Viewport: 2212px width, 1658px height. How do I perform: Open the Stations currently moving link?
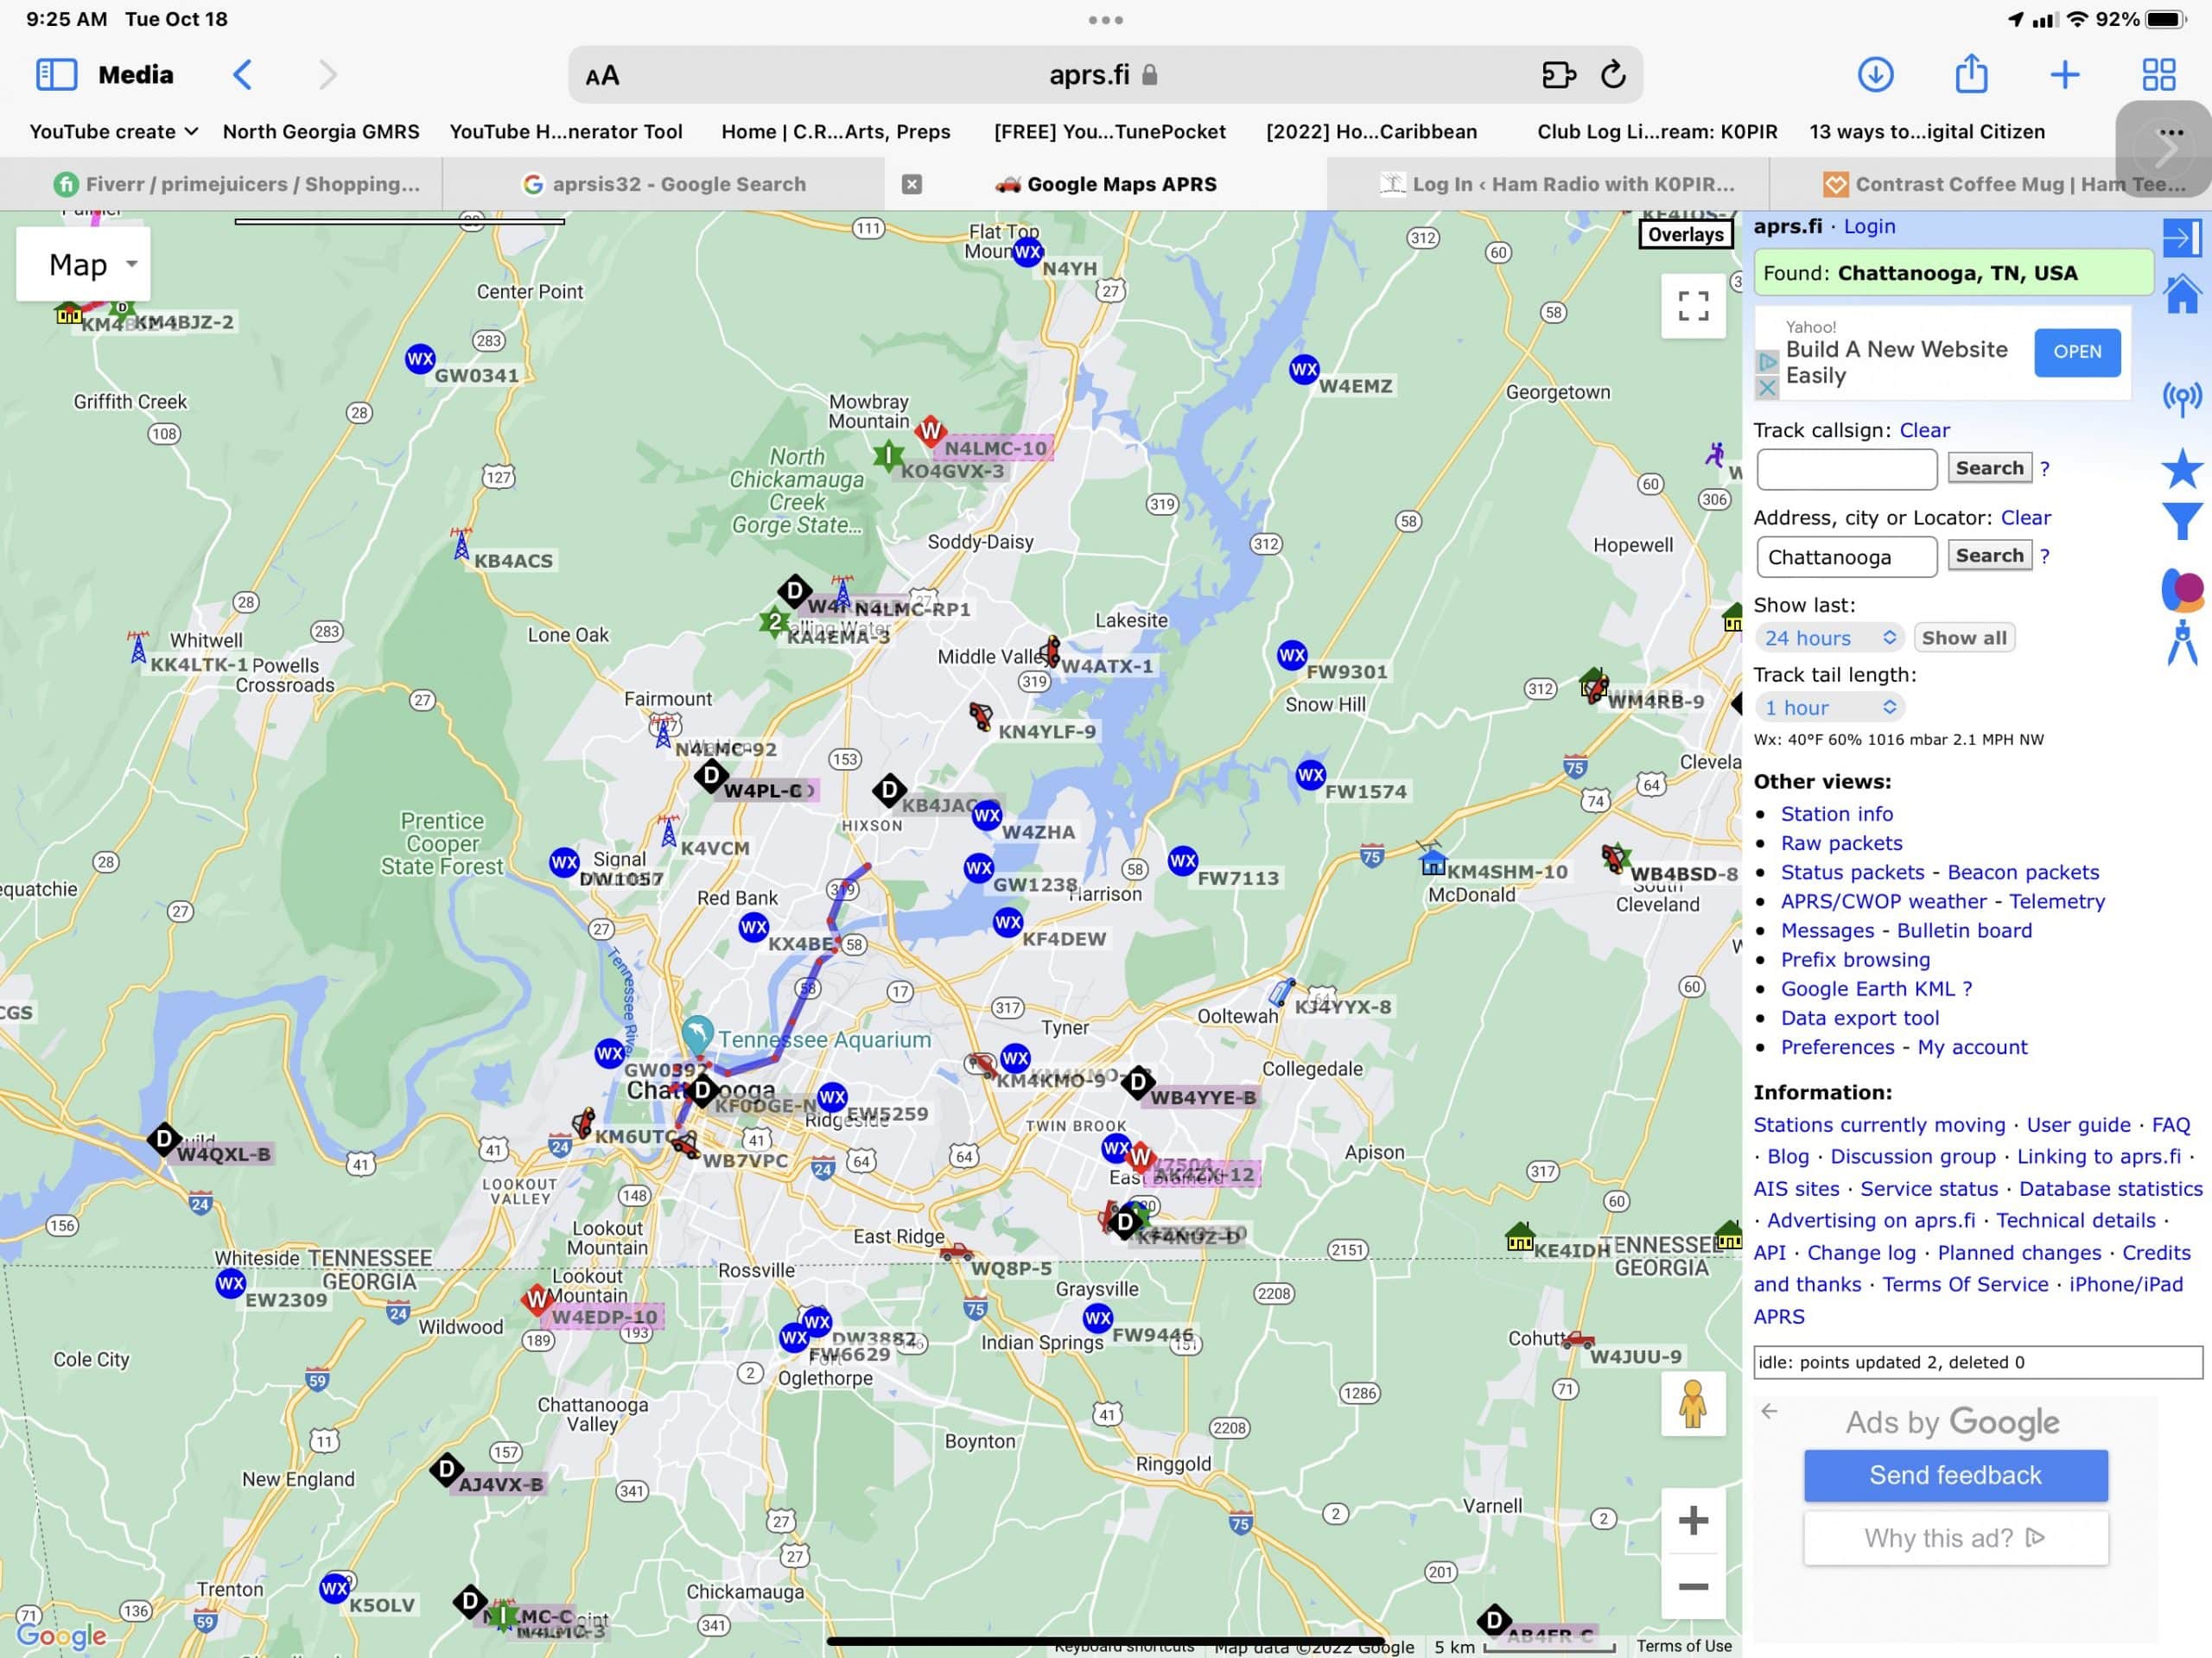pyautogui.click(x=1879, y=1125)
